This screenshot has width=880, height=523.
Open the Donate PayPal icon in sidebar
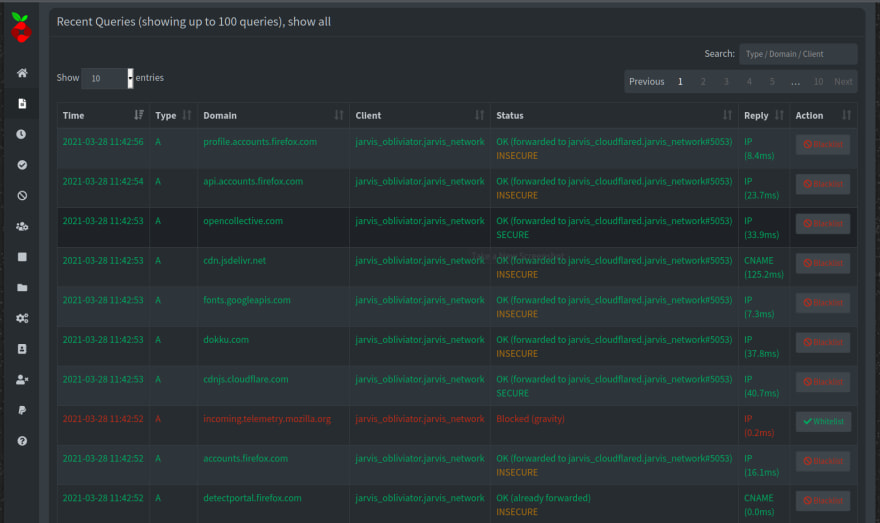point(22,410)
